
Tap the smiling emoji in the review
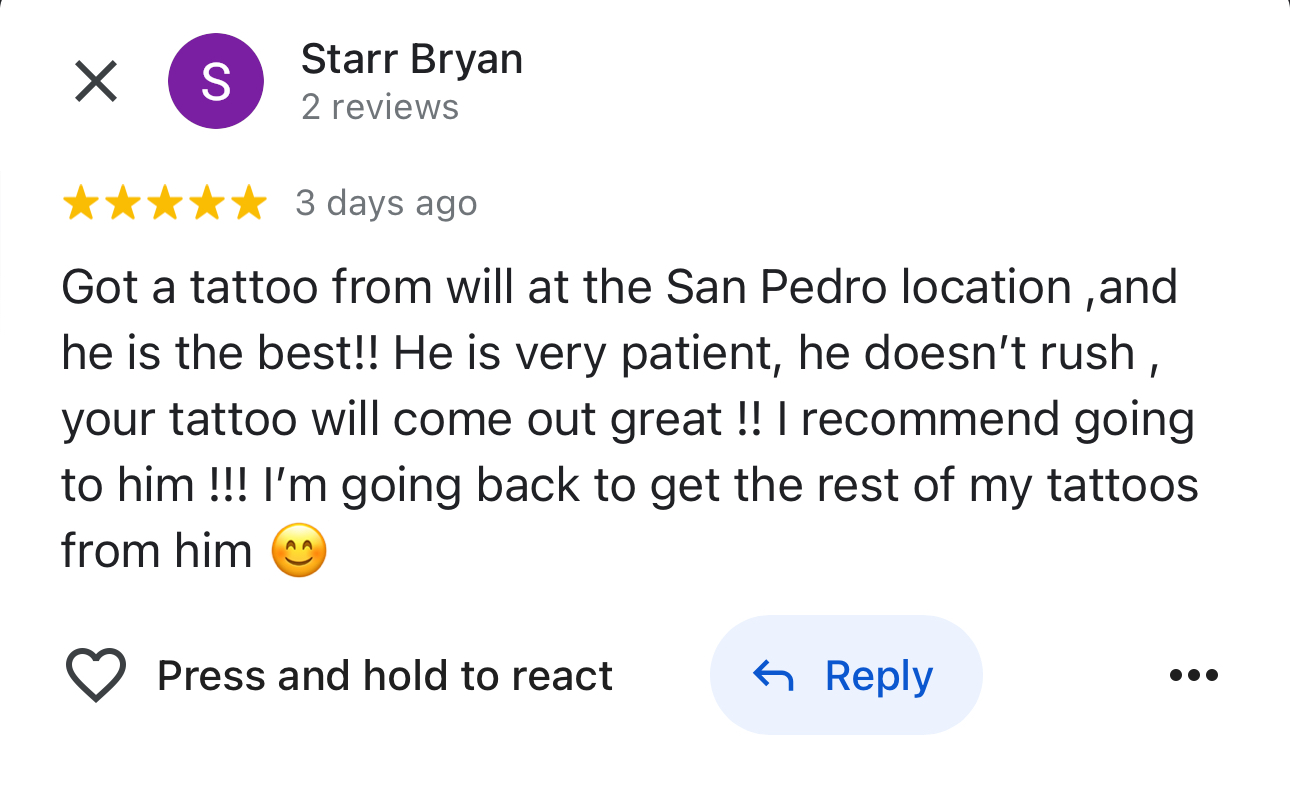299,552
